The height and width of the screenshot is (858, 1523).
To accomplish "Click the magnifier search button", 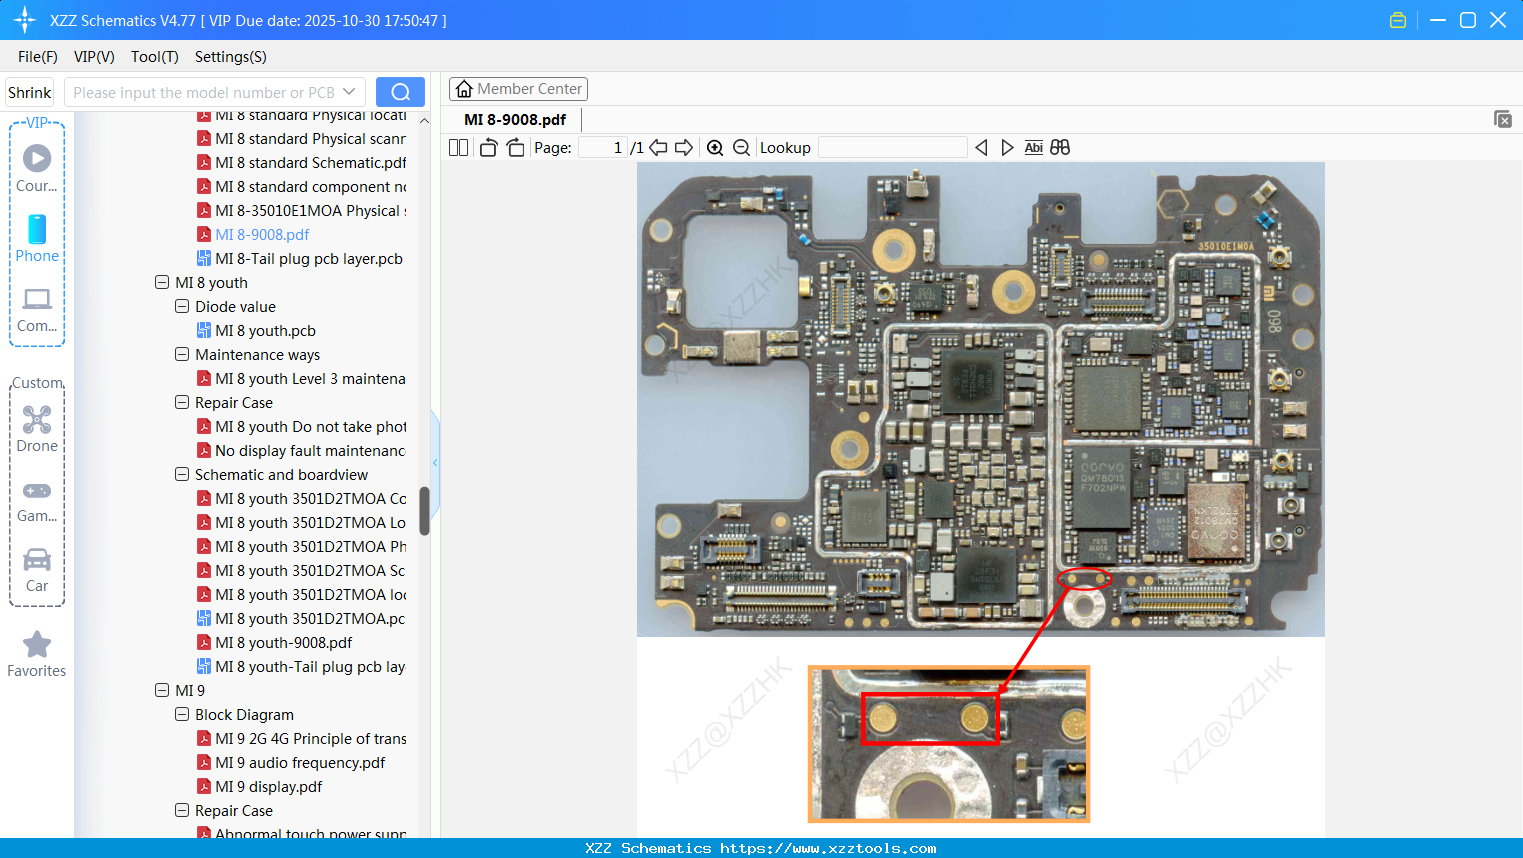I will [400, 92].
